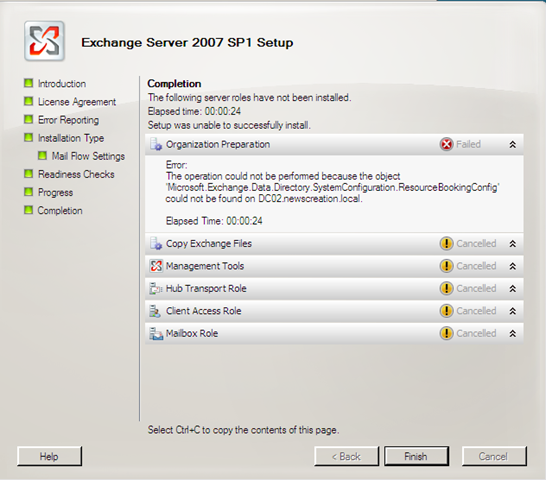Go to the Installation Type step
This screenshot has height=480, width=546.
[x=71, y=138]
